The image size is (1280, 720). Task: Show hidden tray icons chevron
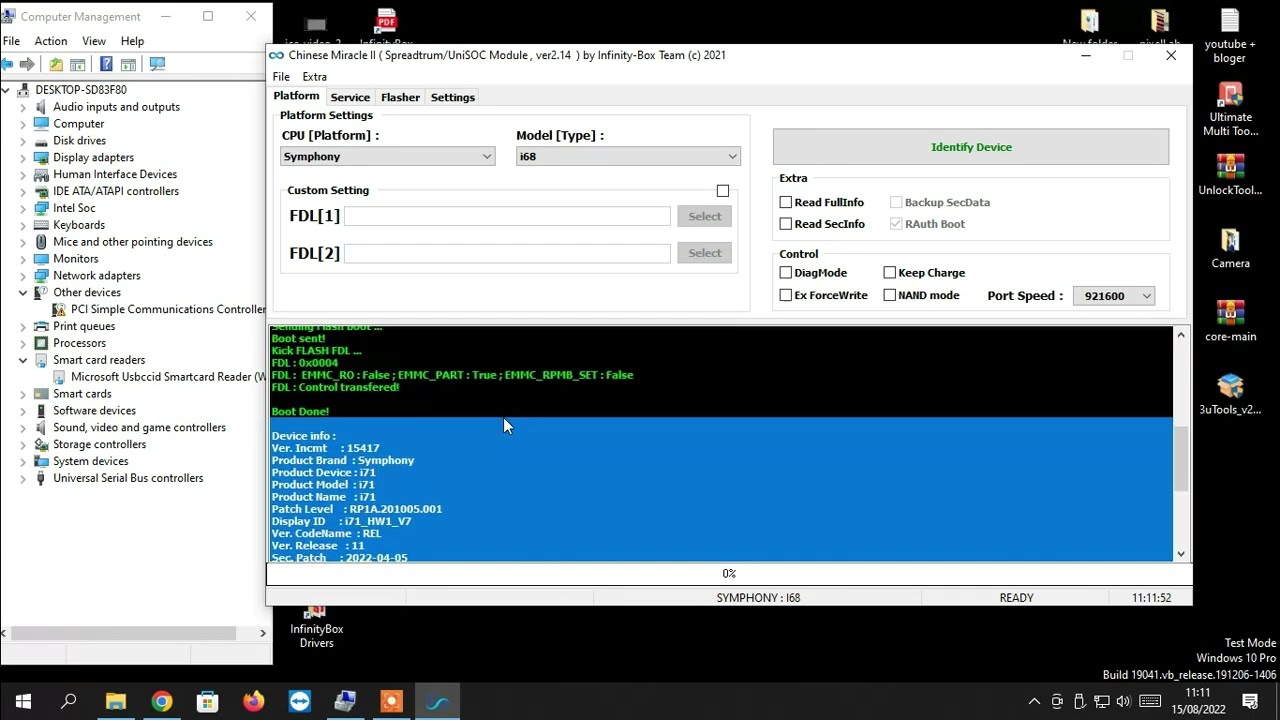[x=1034, y=701]
